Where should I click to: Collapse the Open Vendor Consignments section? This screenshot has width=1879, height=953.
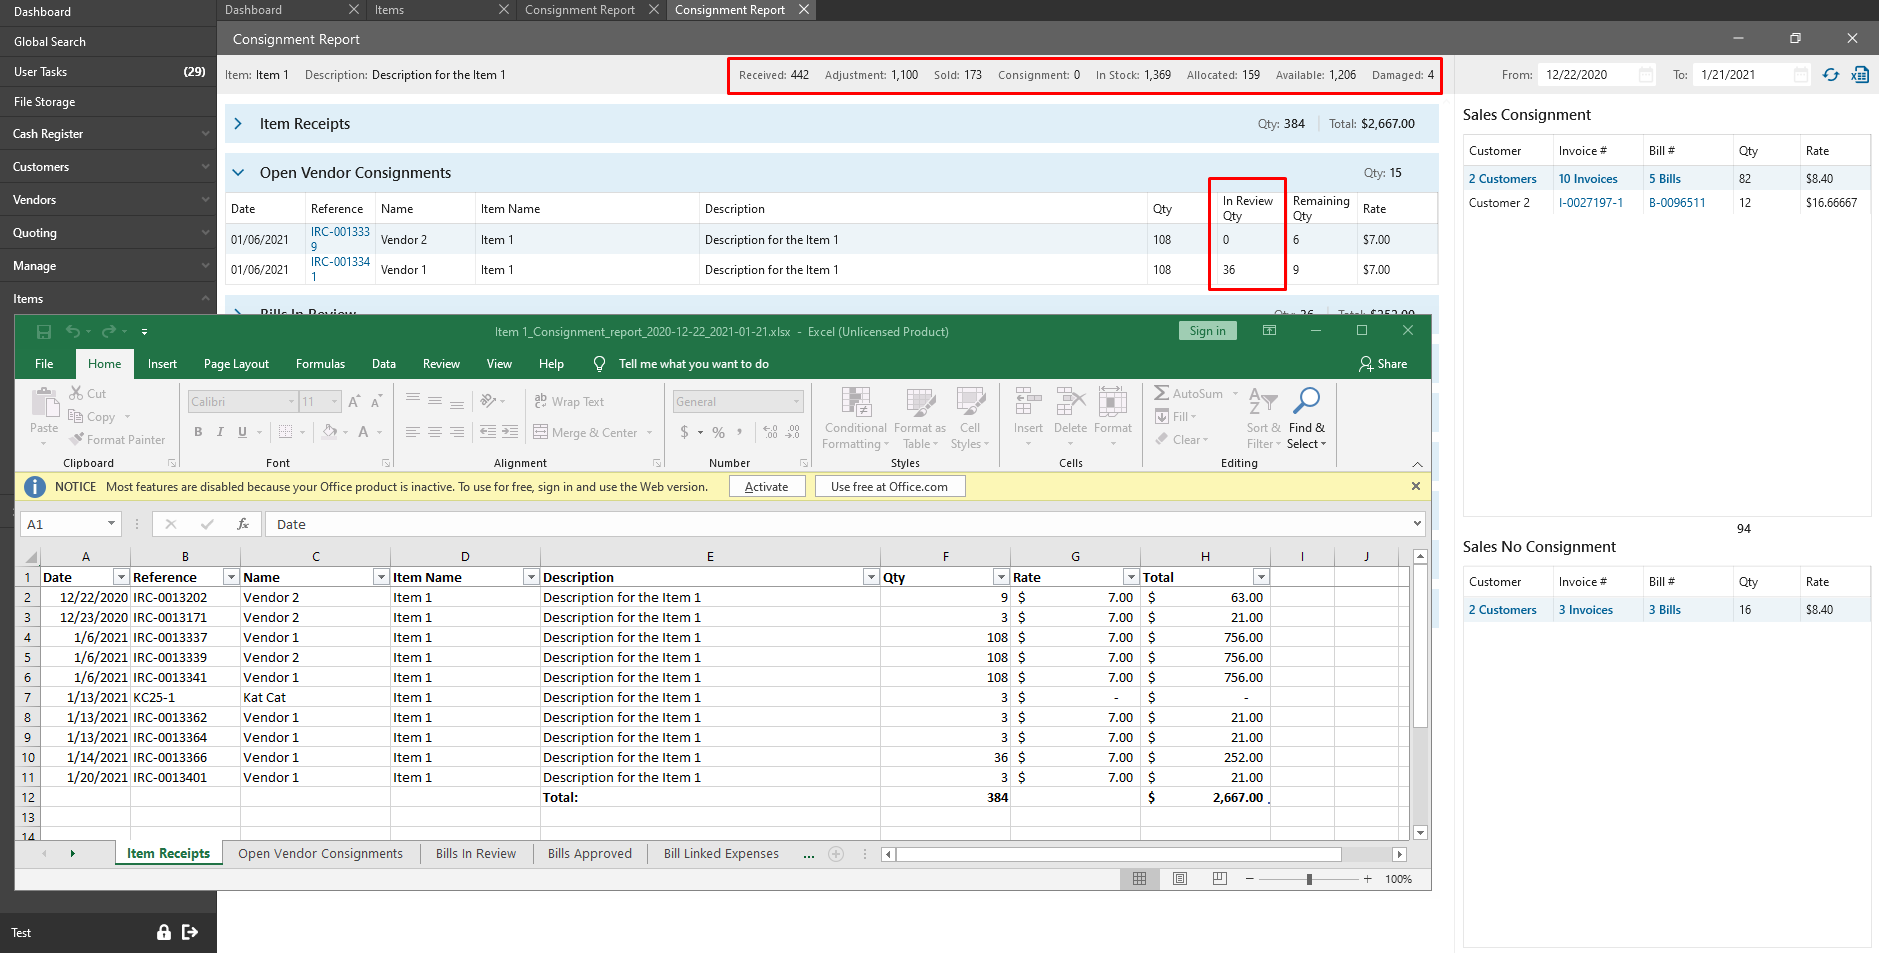tap(238, 173)
